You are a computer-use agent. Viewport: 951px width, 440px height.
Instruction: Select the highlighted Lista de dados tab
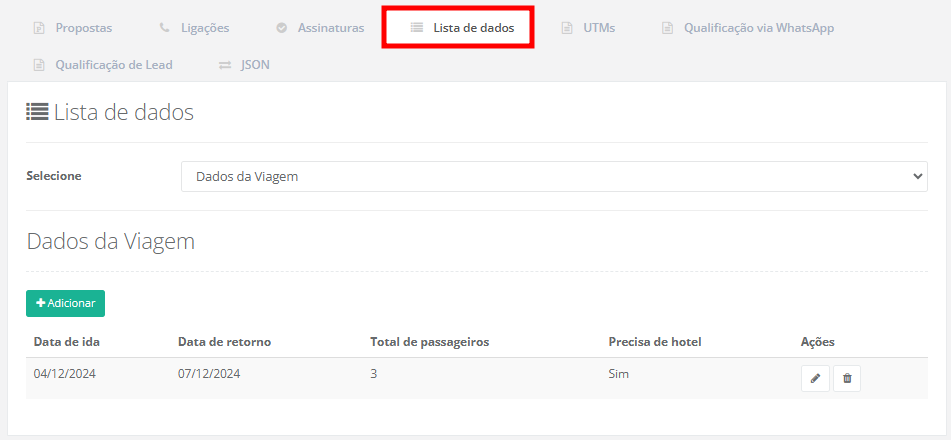[473, 28]
